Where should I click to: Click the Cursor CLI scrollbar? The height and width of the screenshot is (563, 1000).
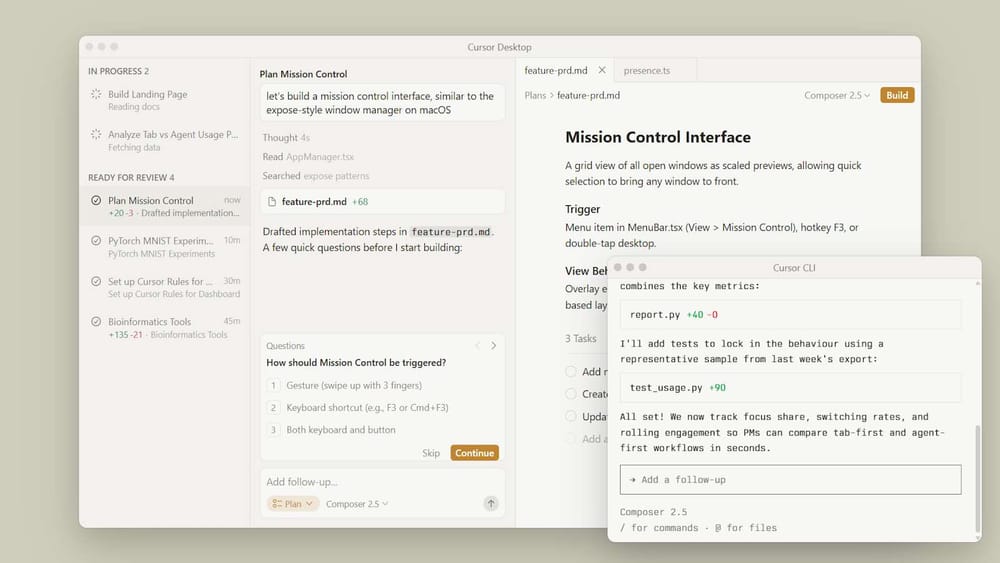(978, 479)
